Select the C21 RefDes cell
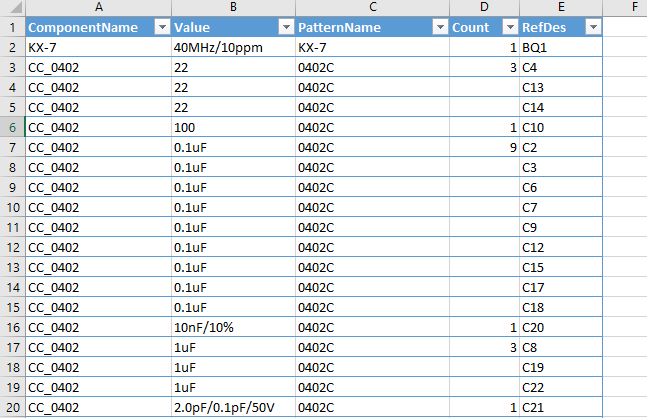Viewport: 647px width, 418px height. coord(561,408)
